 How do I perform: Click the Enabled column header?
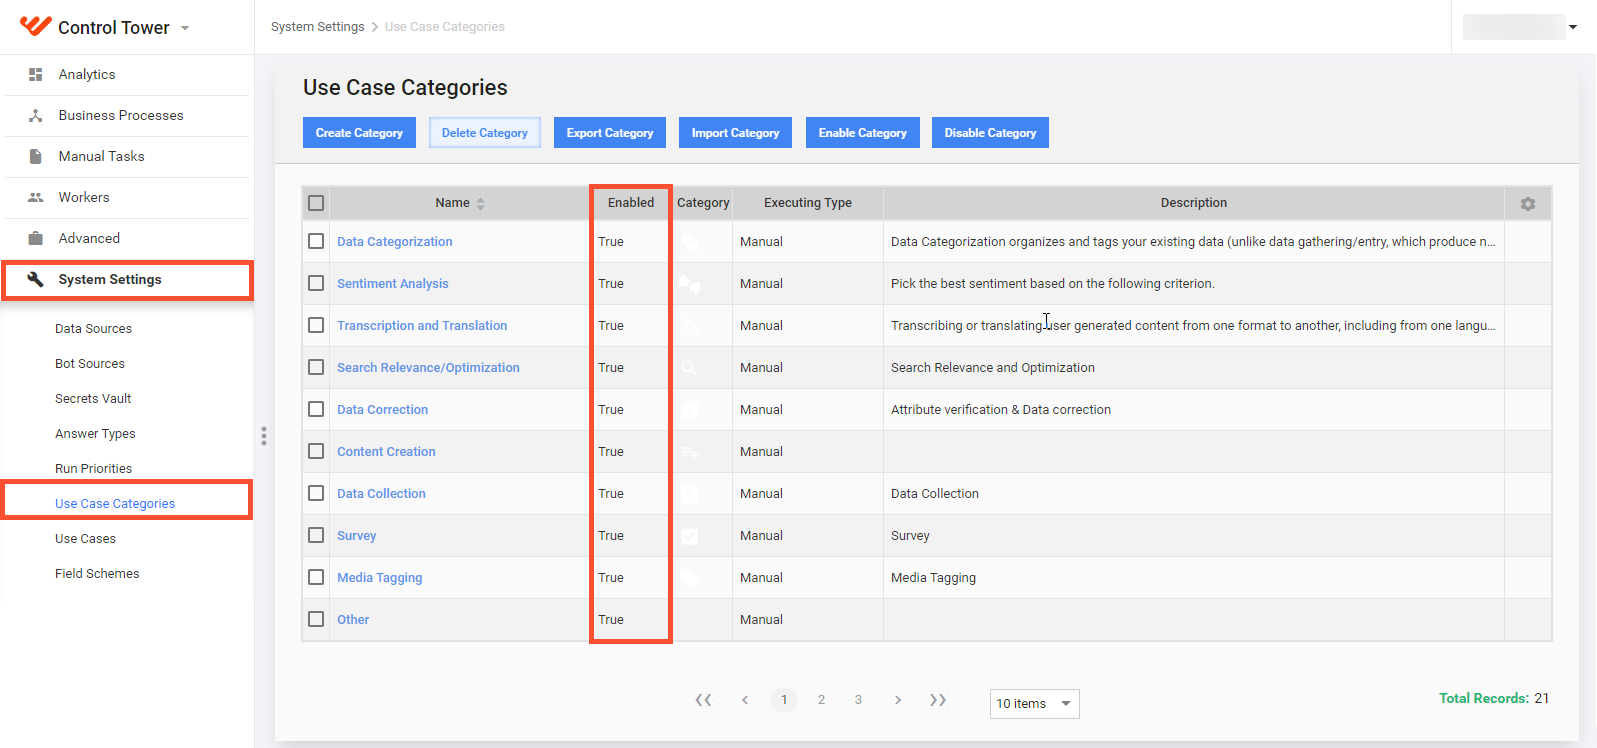pyautogui.click(x=631, y=202)
